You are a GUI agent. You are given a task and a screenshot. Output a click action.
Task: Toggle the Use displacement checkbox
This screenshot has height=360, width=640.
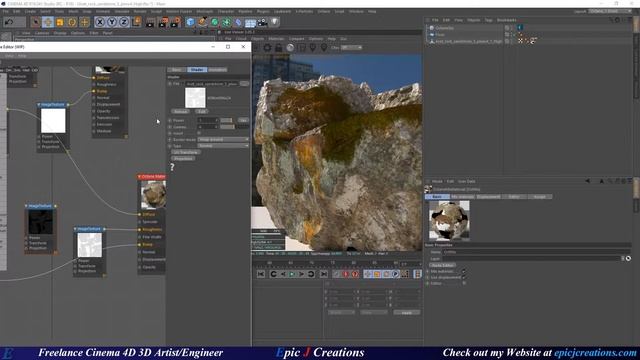464,277
